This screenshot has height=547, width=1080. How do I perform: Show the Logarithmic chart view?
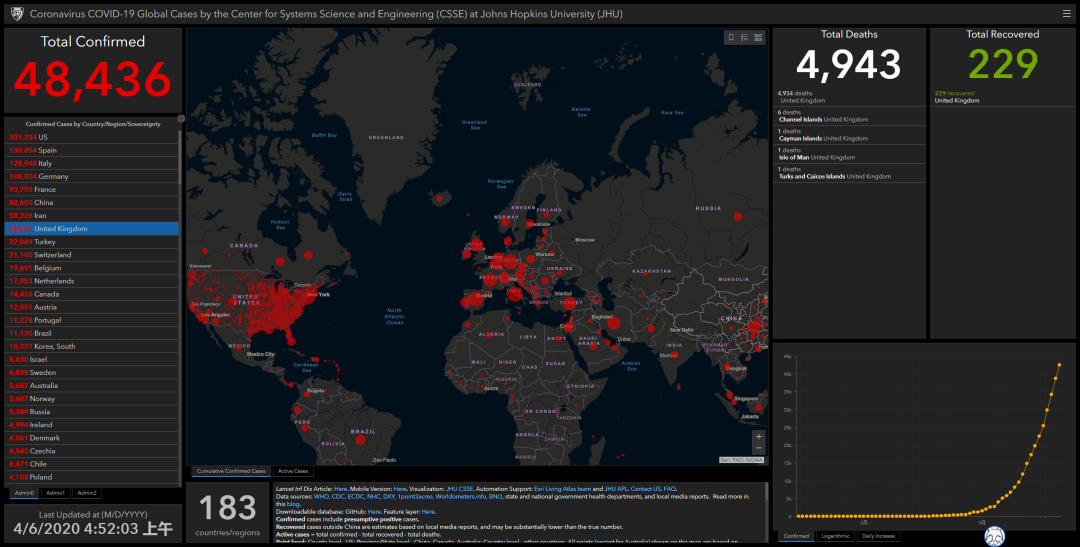[835, 536]
